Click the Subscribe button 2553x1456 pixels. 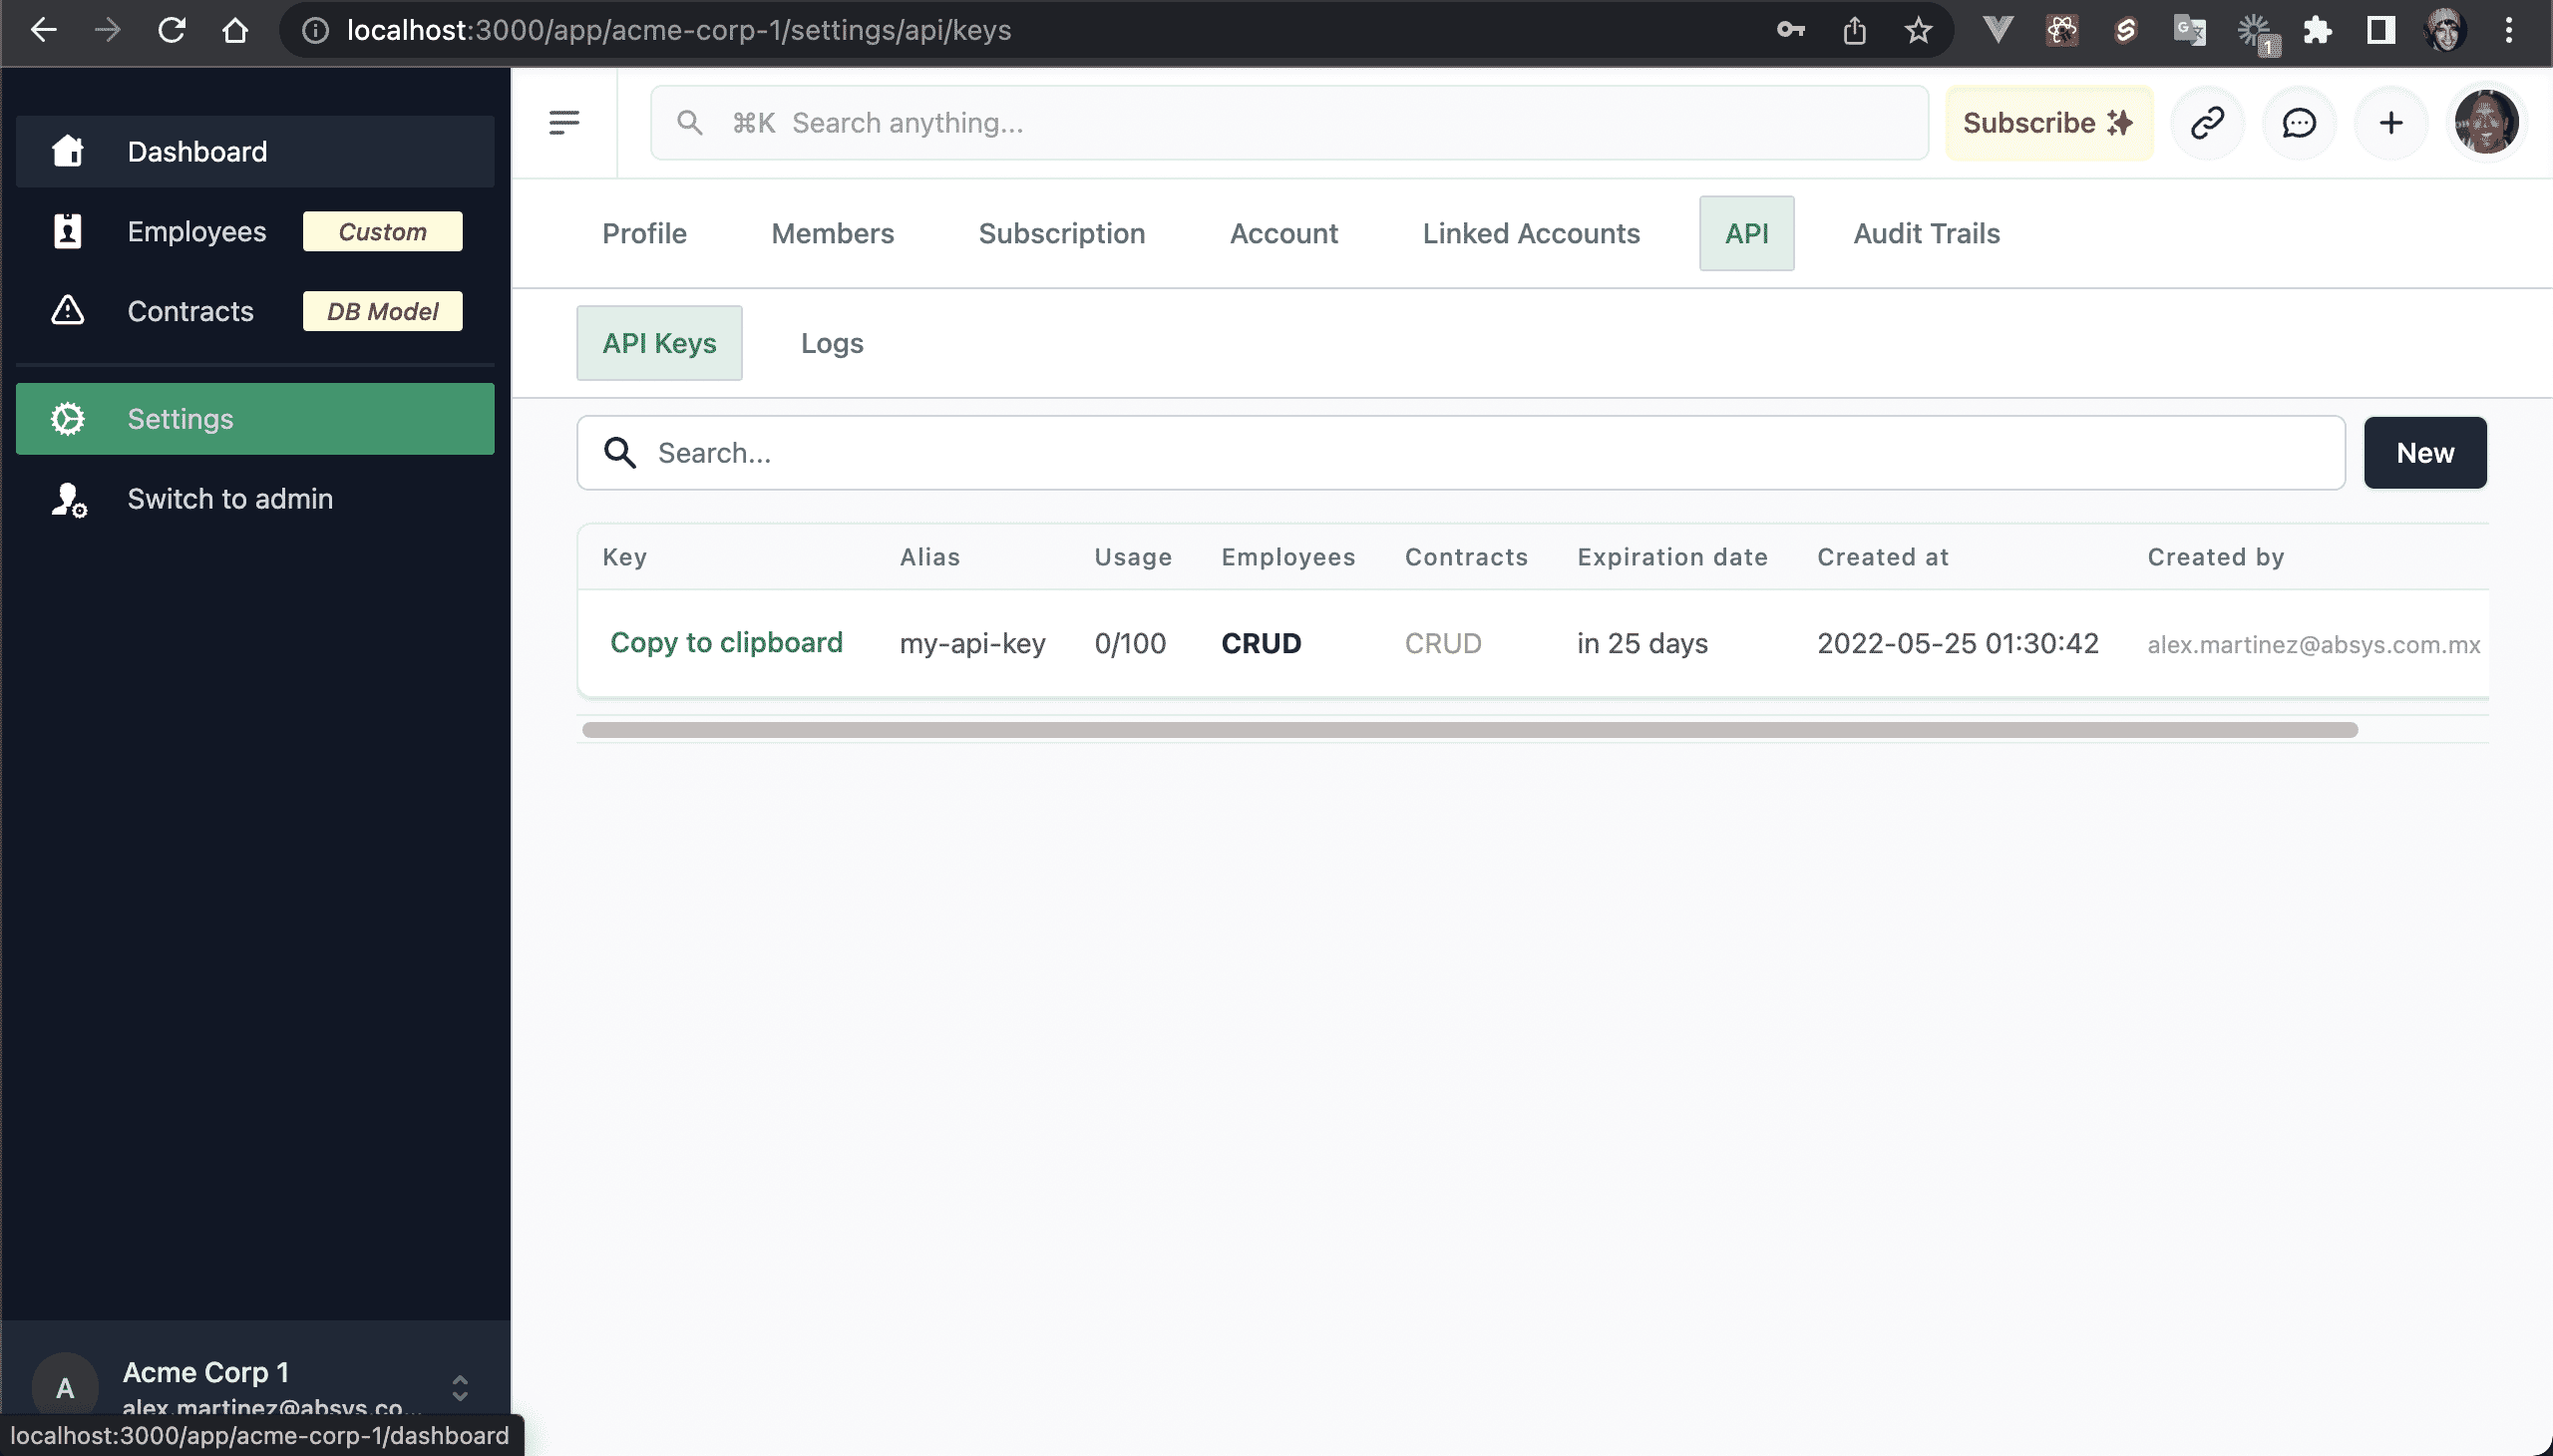pos(2048,122)
